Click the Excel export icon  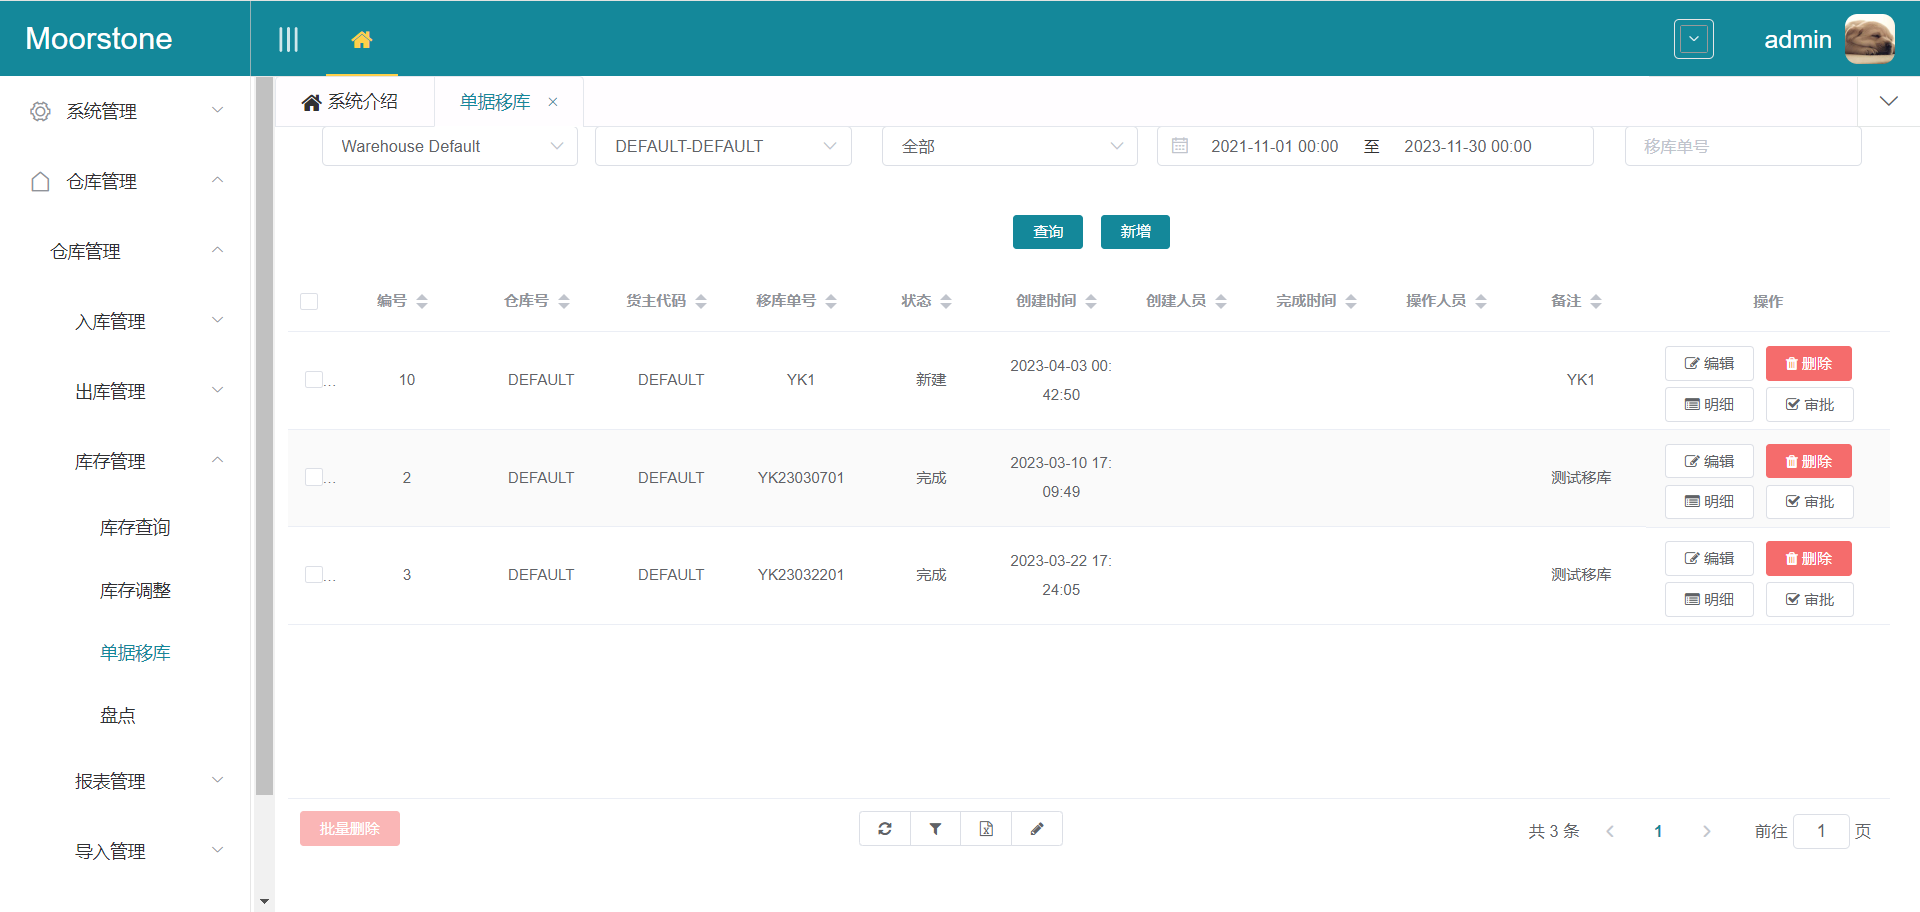[986, 829]
